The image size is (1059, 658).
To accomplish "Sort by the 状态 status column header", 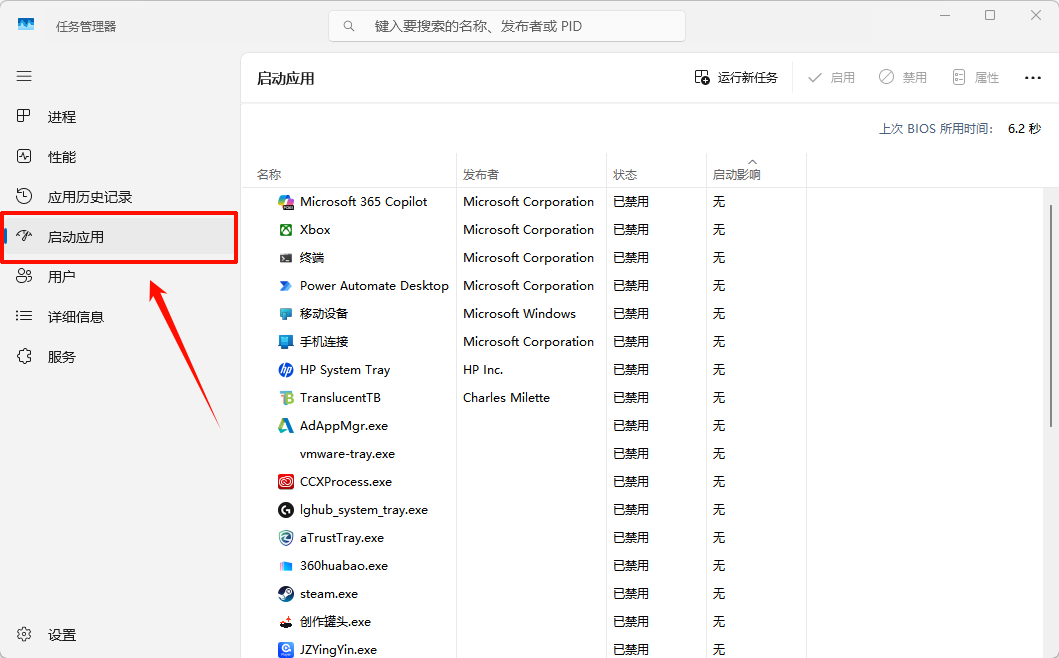I will tap(625, 174).
